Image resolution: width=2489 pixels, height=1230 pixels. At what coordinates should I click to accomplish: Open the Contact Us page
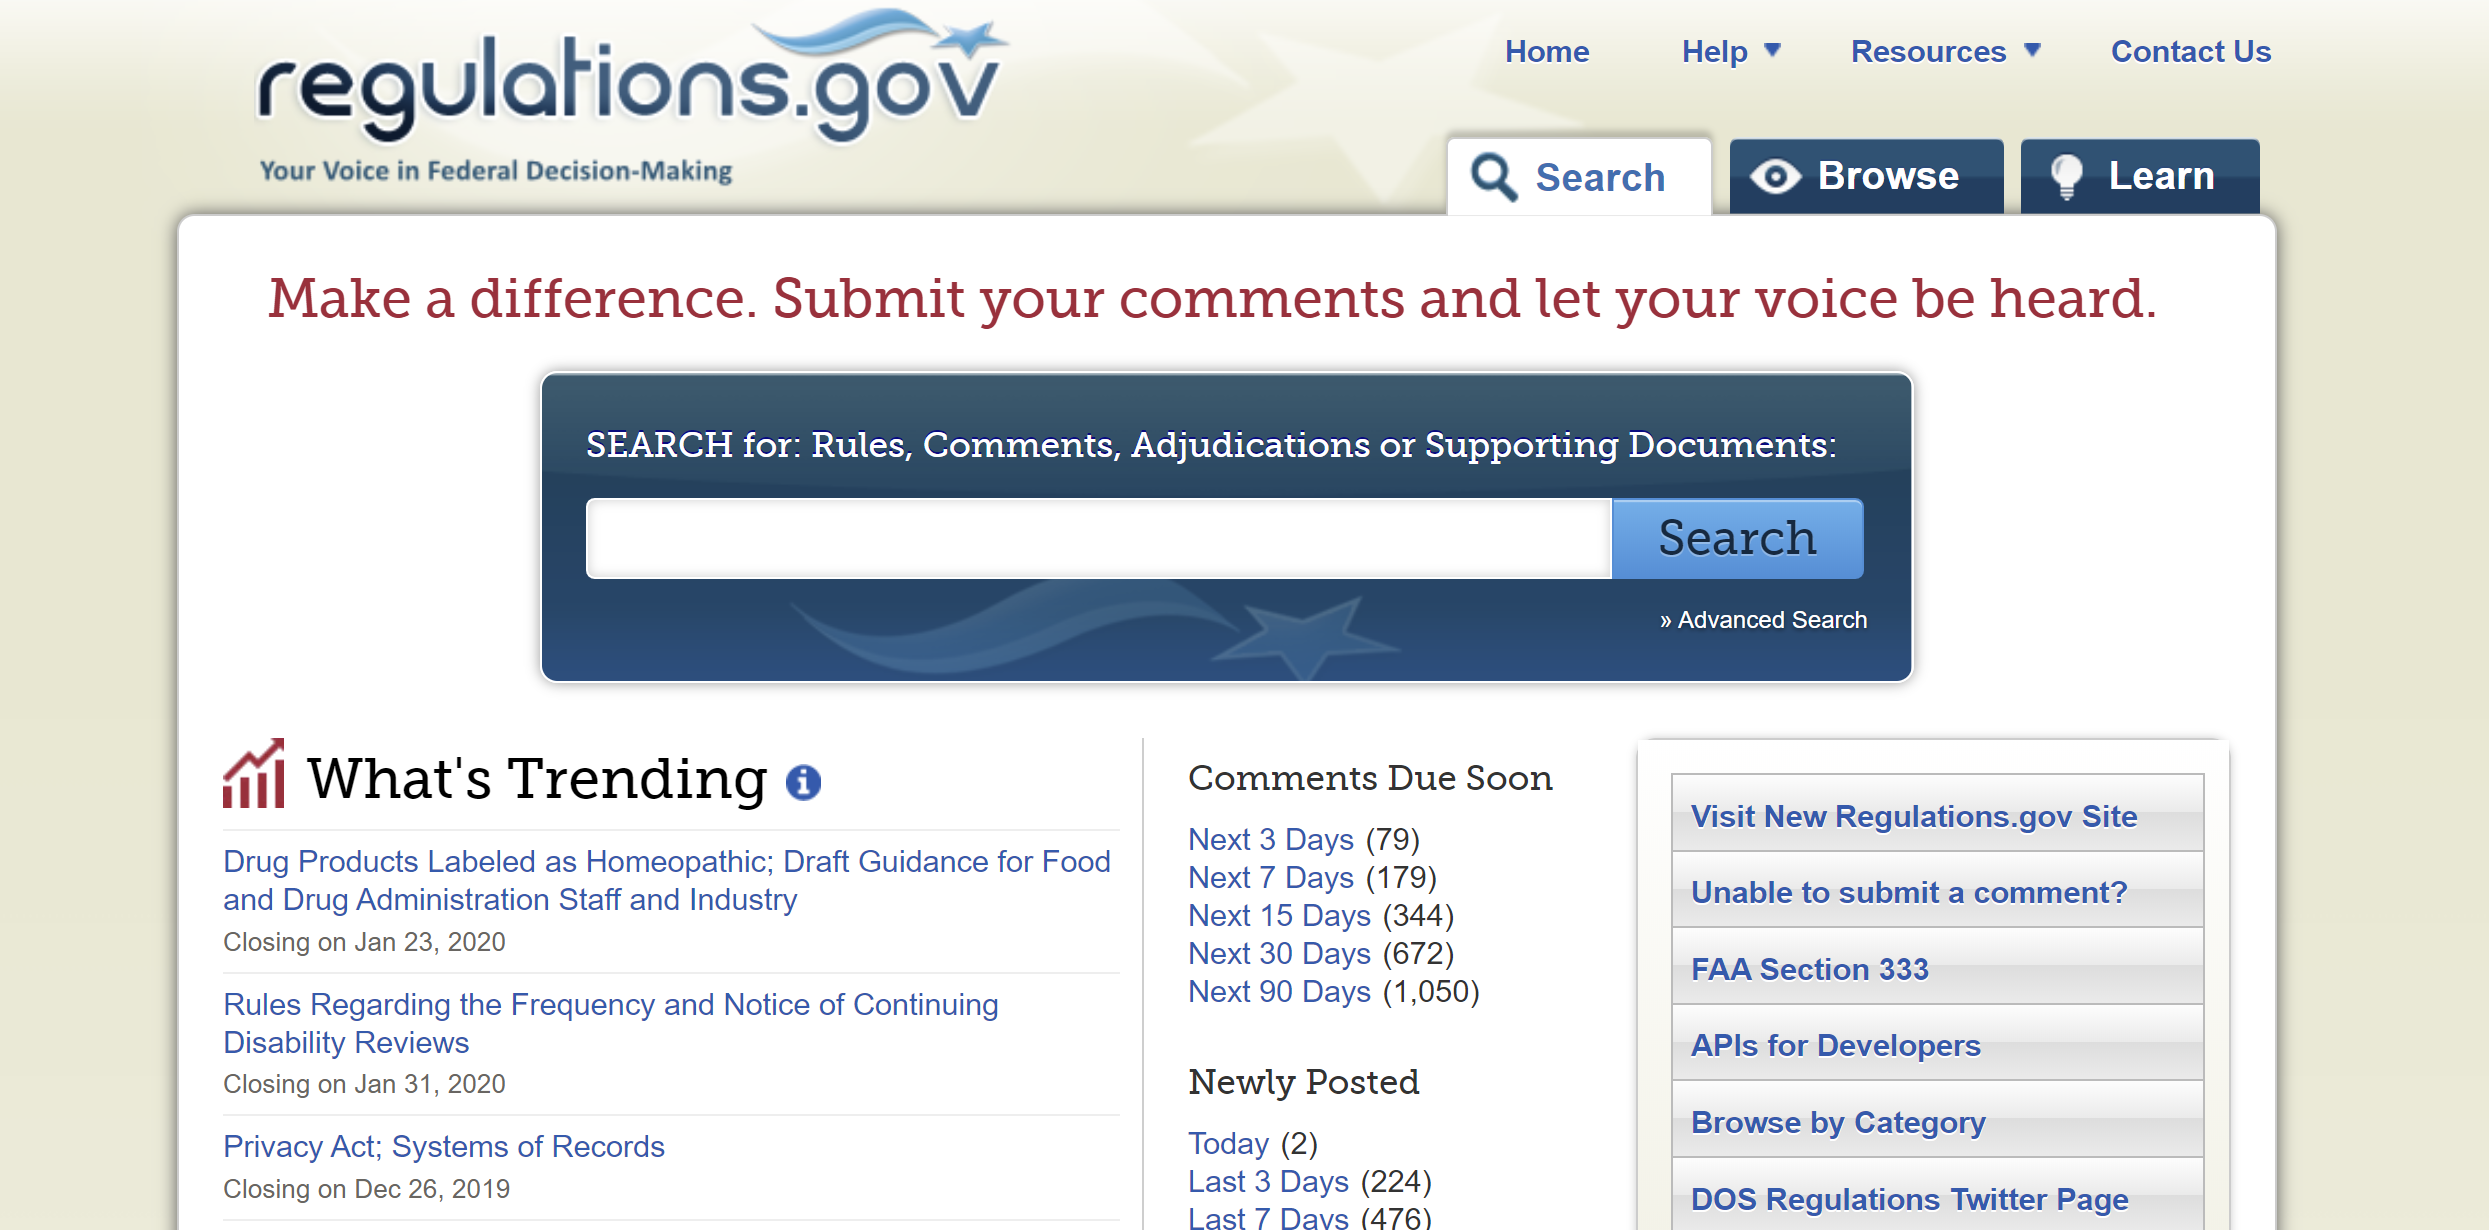pyautogui.click(x=2191, y=51)
